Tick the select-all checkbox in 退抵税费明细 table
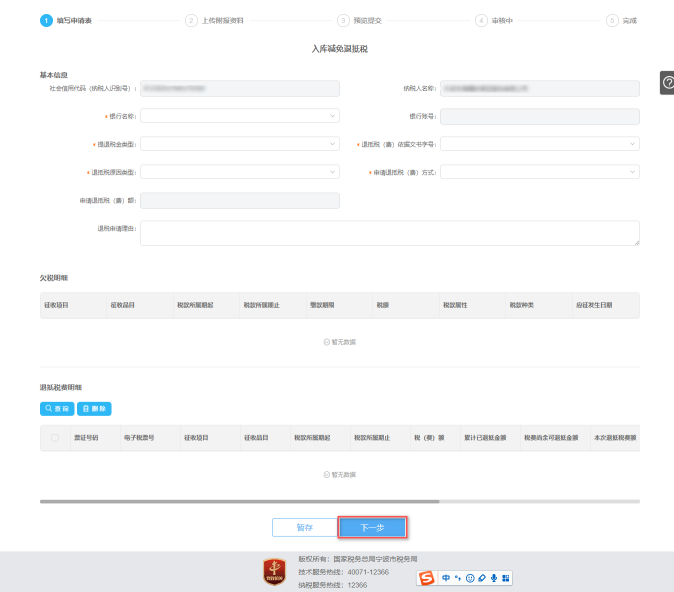The image size is (674, 592). pyautogui.click(x=55, y=437)
